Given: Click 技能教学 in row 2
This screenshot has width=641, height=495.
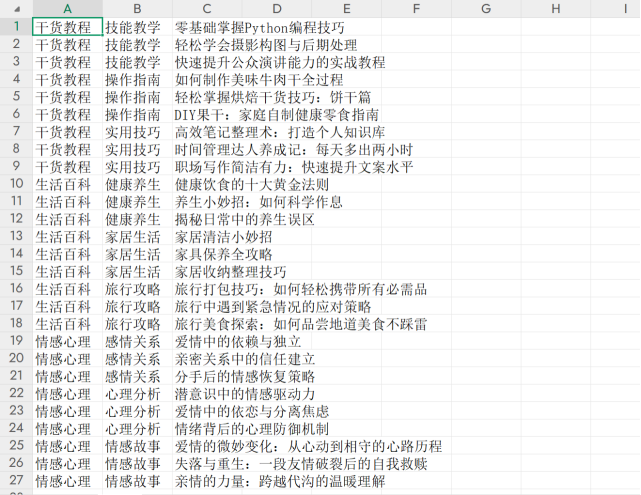Looking at the screenshot, I should 133,45.
